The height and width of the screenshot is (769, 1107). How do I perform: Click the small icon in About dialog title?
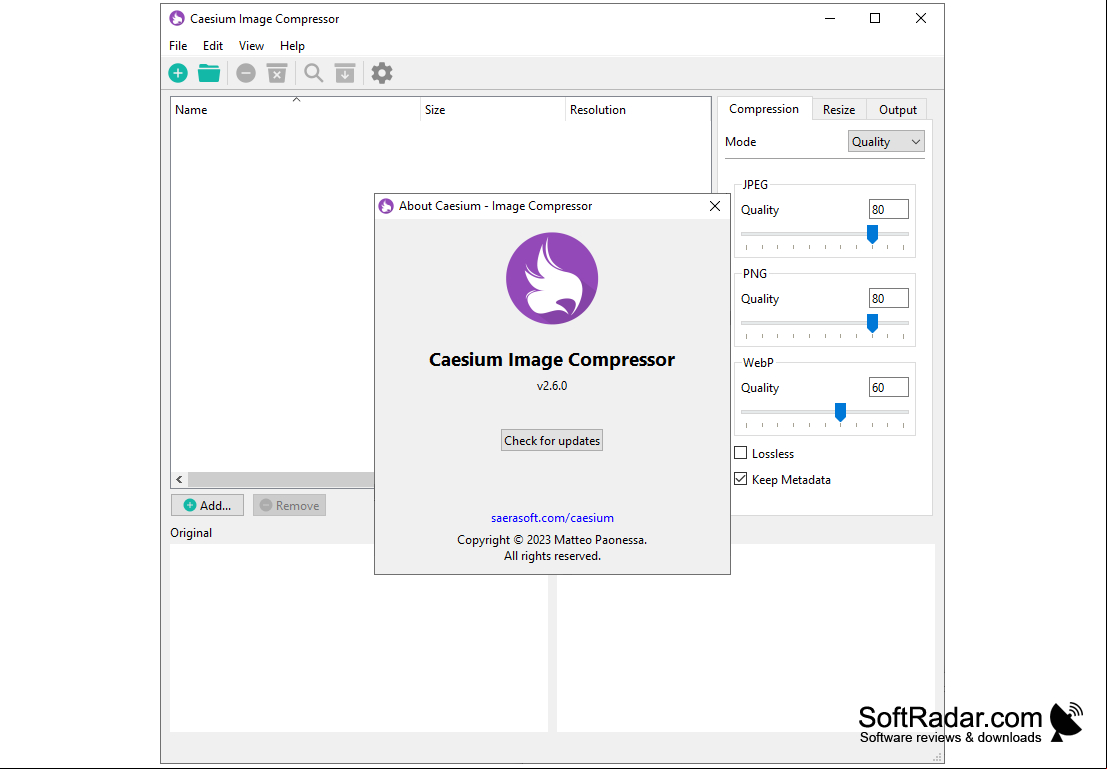[x=385, y=206]
